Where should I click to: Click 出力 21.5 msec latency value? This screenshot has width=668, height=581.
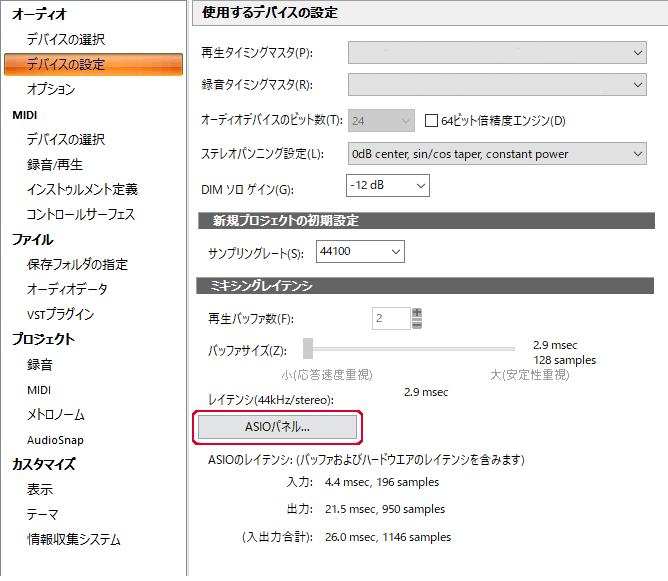[385, 509]
